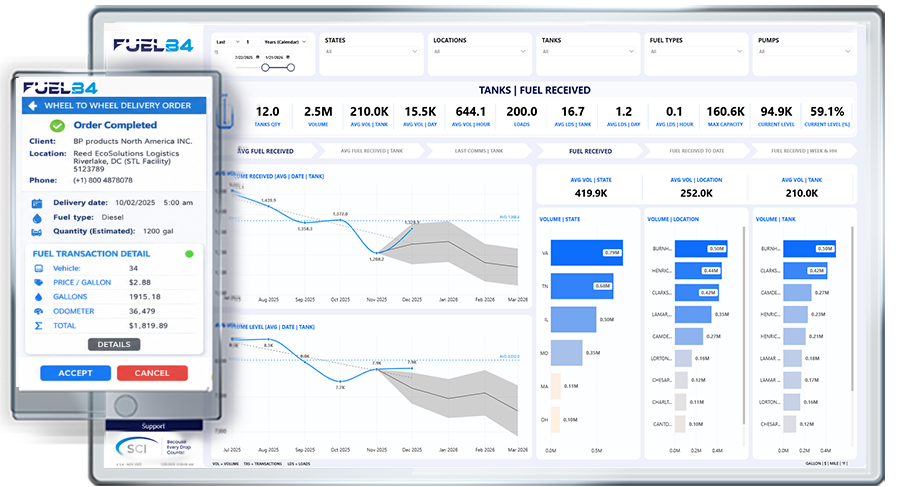Click the round home button on the phone
Image resolution: width=900 pixels, height=487 pixels.
[125, 407]
